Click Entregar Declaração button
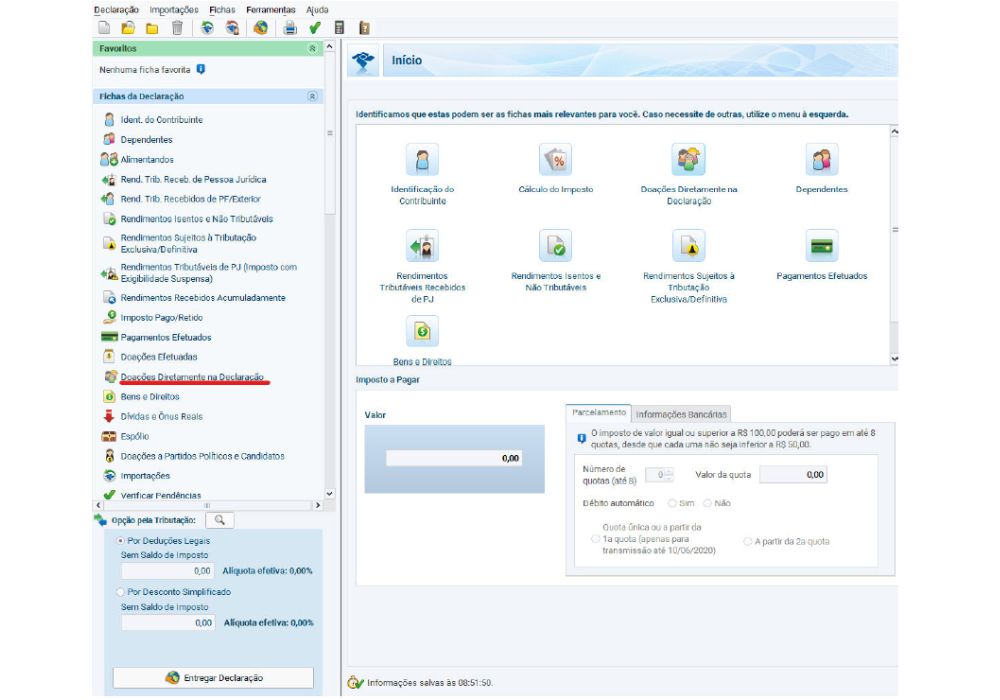The height and width of the screenshot is (700, 1000). (213, 677)
